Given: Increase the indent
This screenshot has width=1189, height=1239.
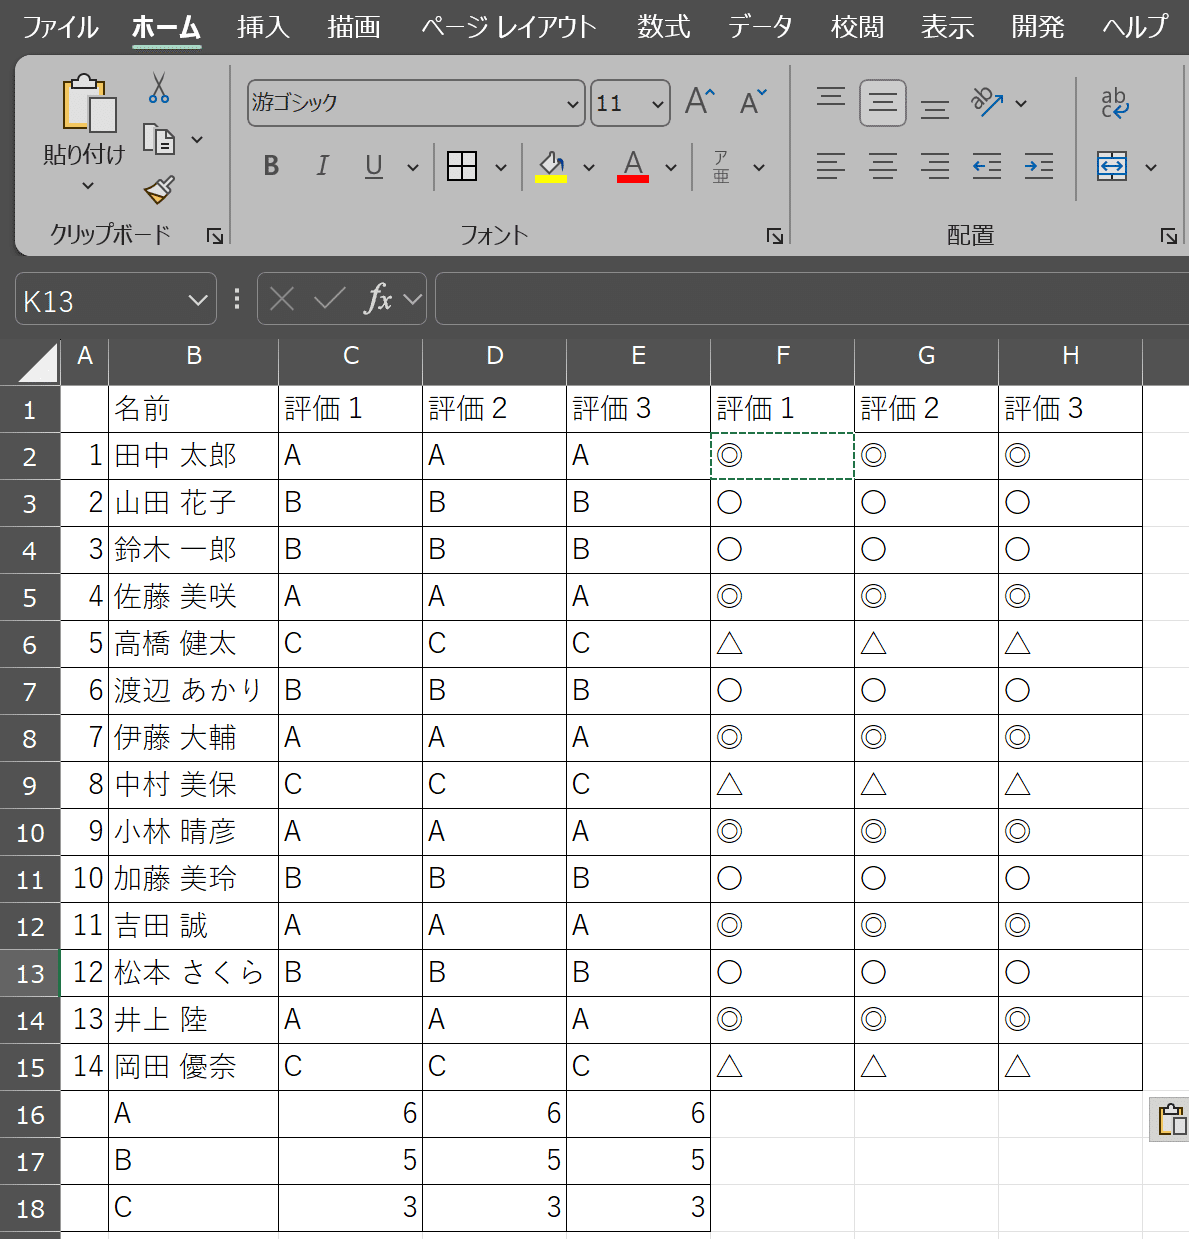Looking at the screenshot, I should pos(1039,166).
